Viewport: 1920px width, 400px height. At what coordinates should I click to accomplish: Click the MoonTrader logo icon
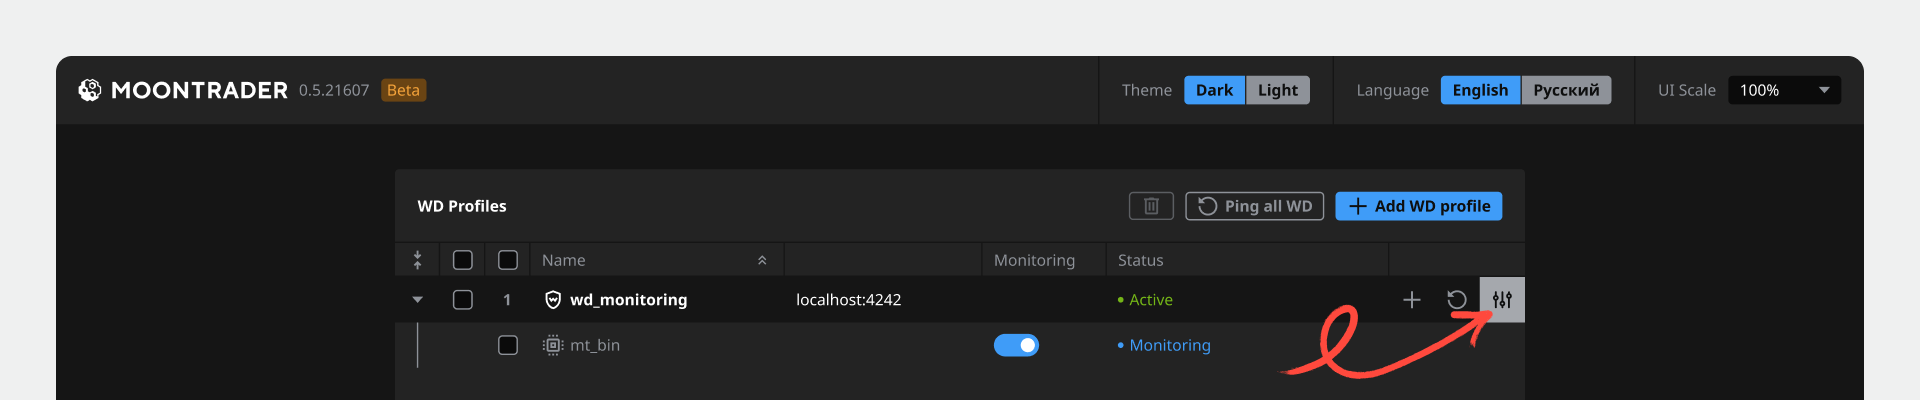90,90
